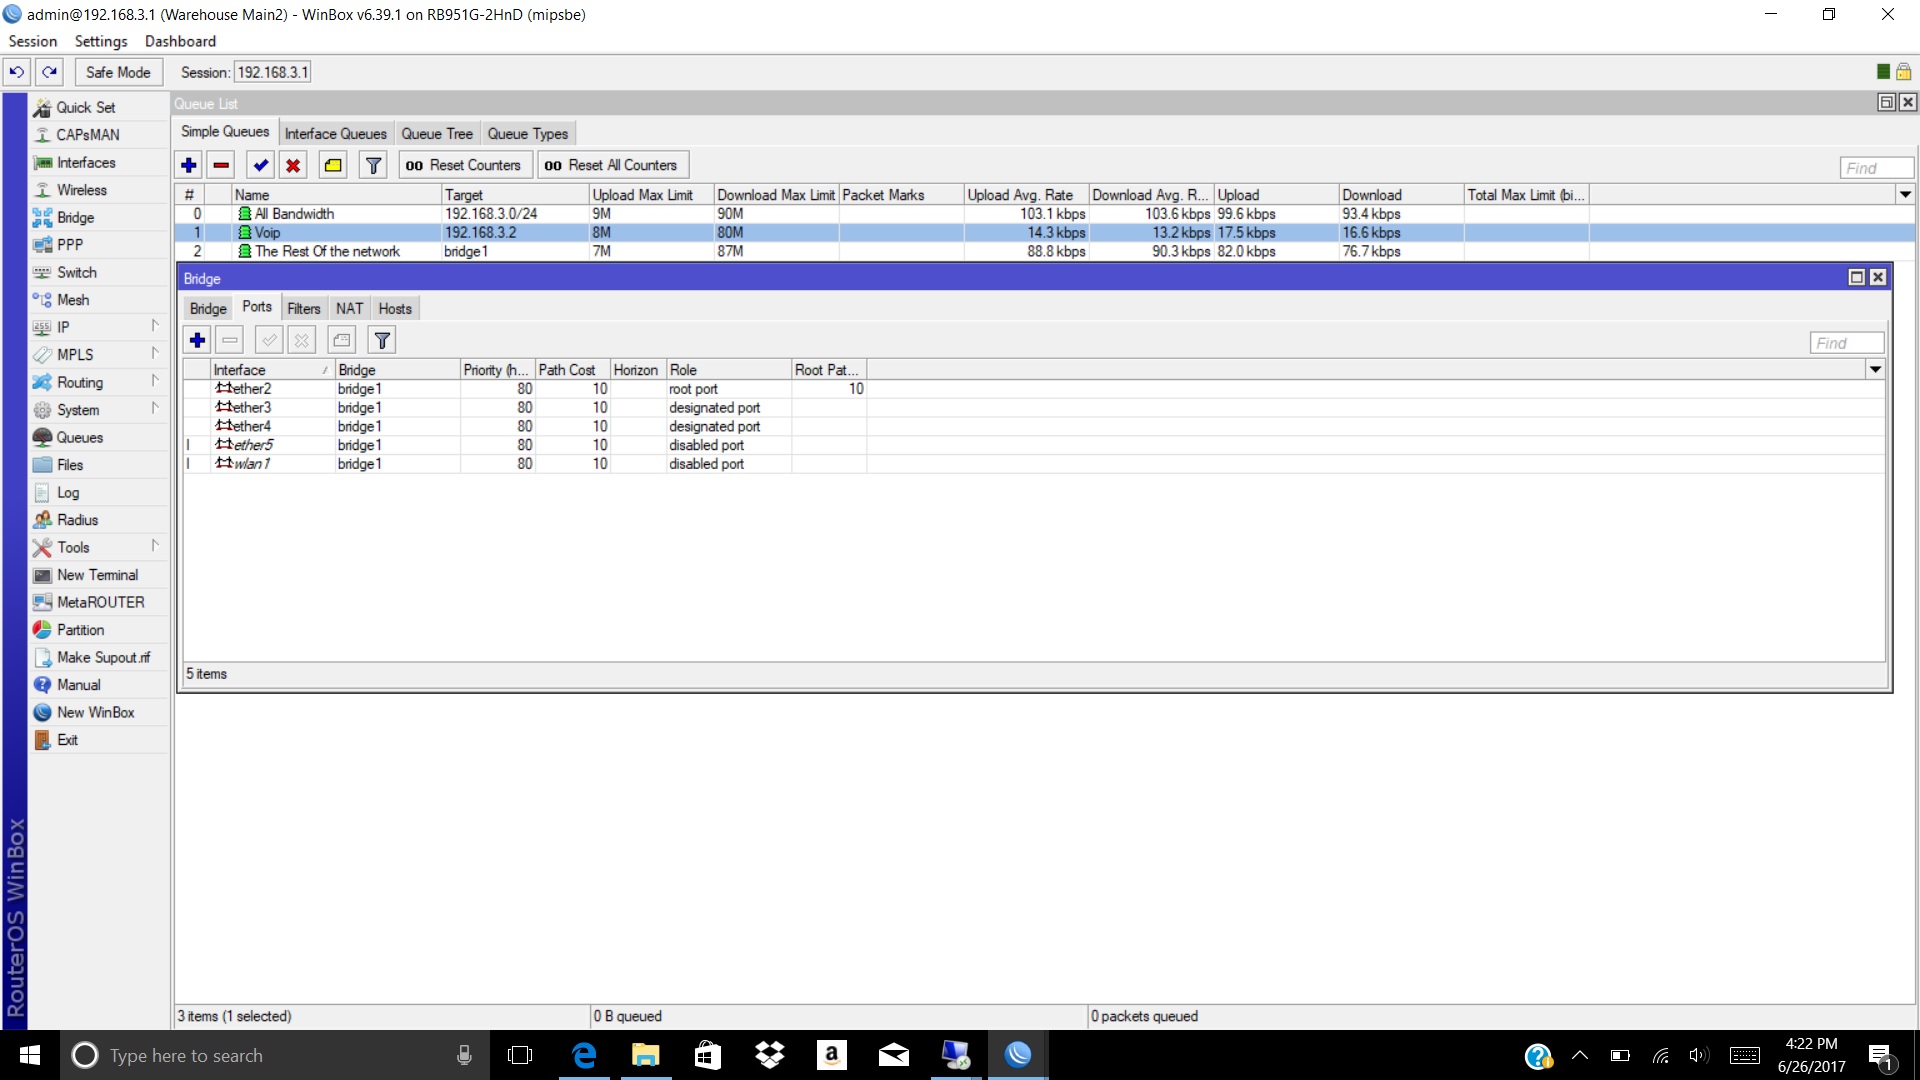Expand the Routing submenu

[98, 382]
